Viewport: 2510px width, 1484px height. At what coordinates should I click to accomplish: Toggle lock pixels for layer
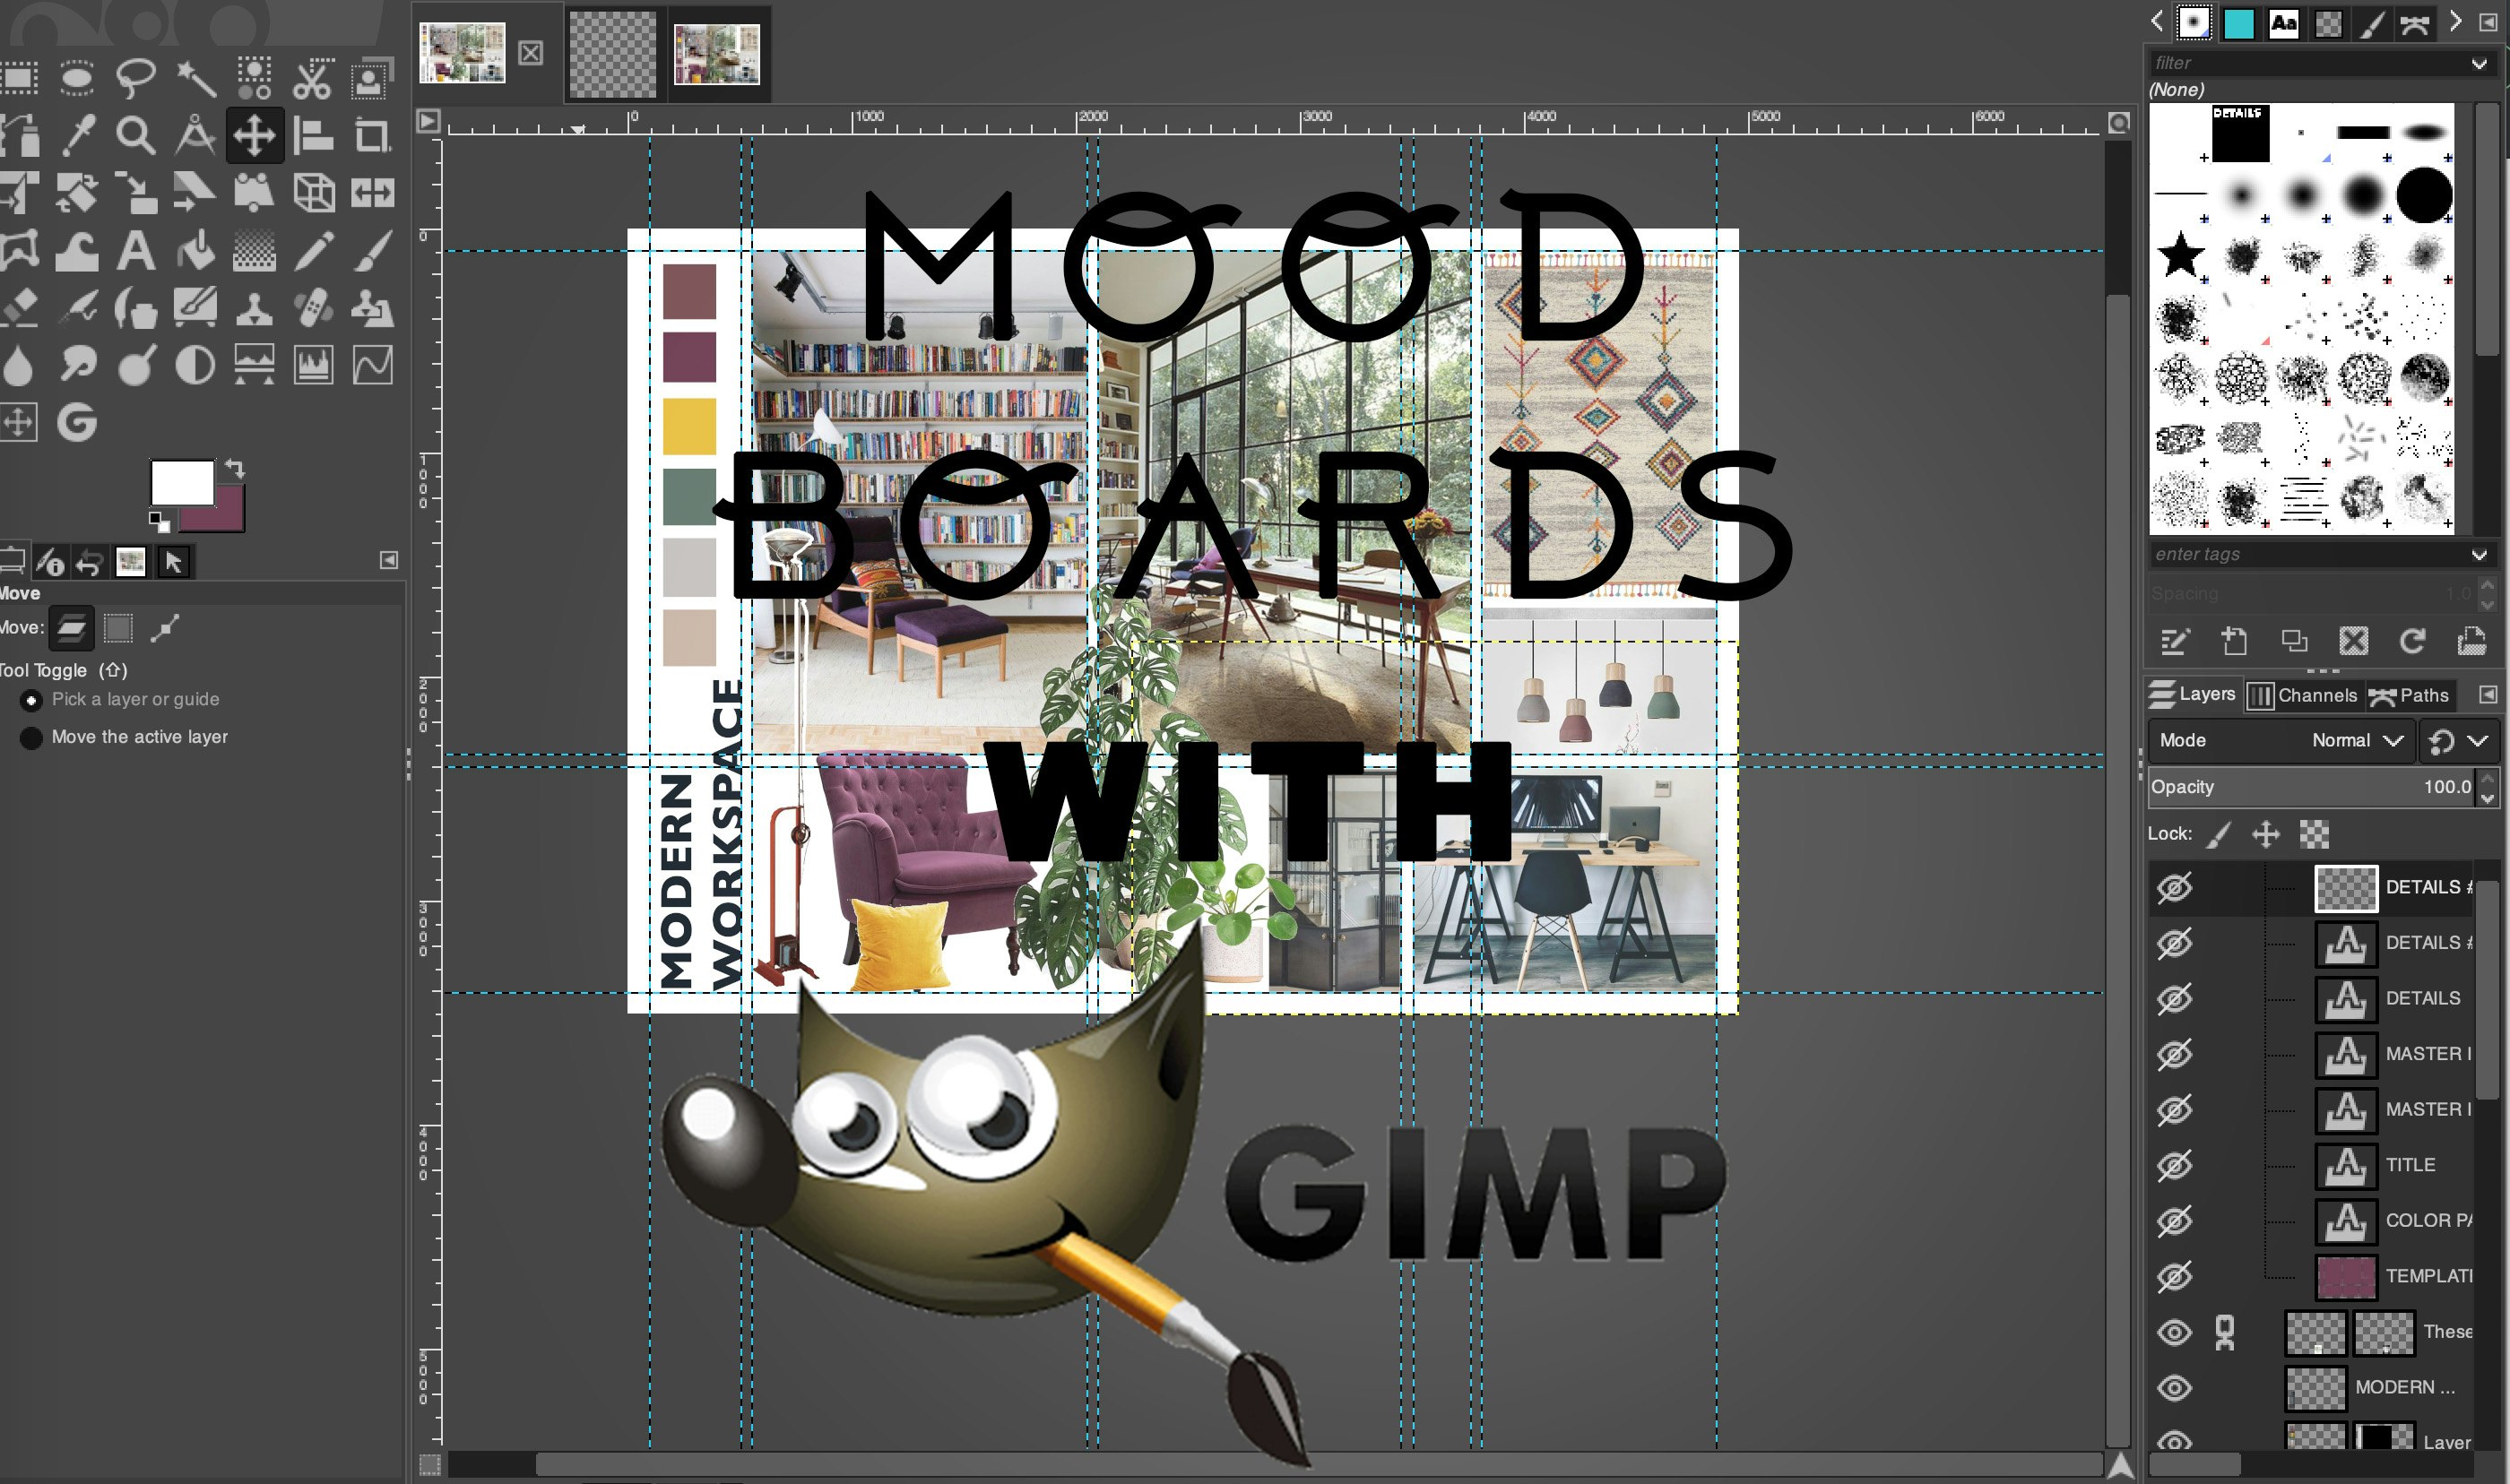point(2219,834)
